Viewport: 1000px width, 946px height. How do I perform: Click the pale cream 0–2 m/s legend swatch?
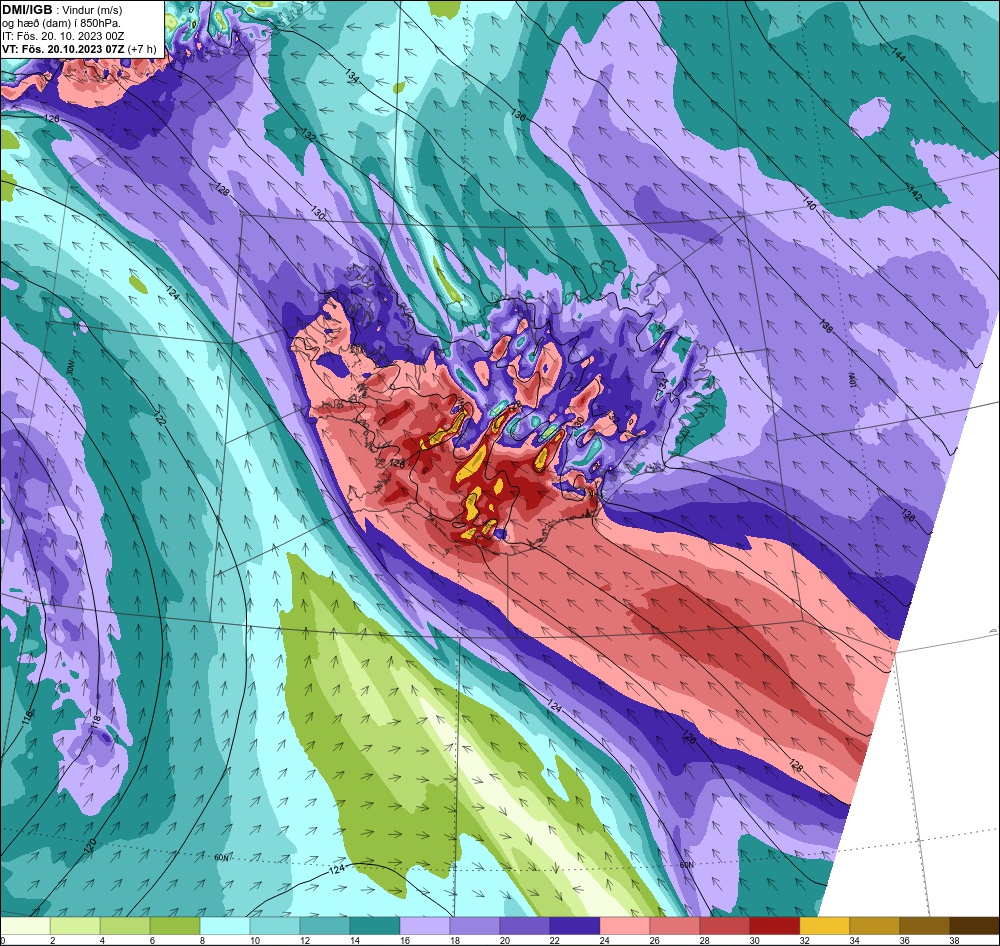(25, 926)
